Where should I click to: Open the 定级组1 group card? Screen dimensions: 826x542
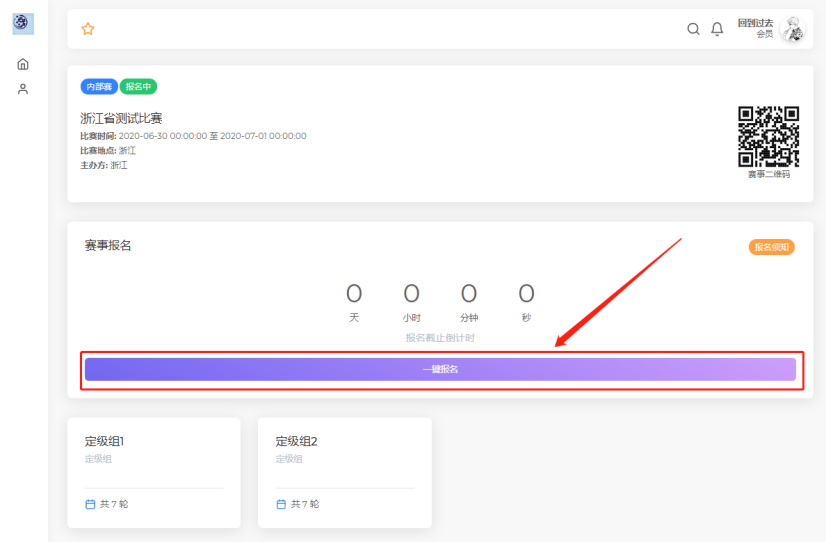(x=154, y=472)
